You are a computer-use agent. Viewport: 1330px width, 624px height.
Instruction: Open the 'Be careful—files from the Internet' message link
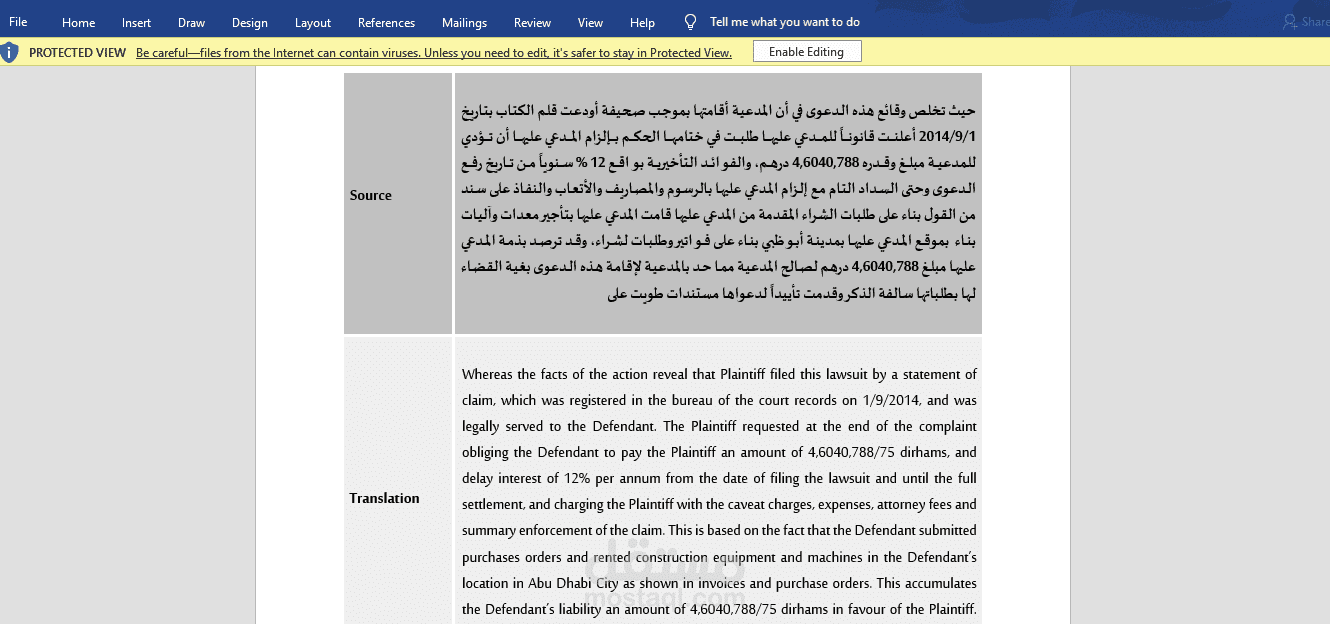click(x=434, y=52)
